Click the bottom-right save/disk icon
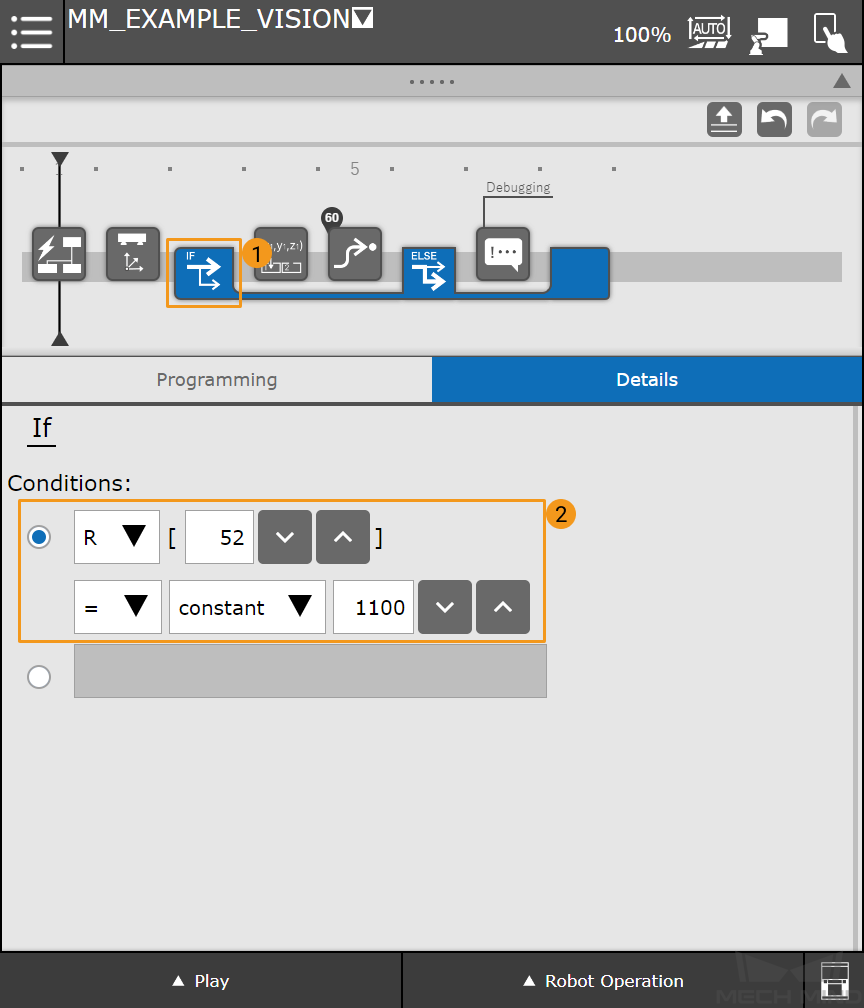Screen dimensions: 864x1008 tap(835, 981)
